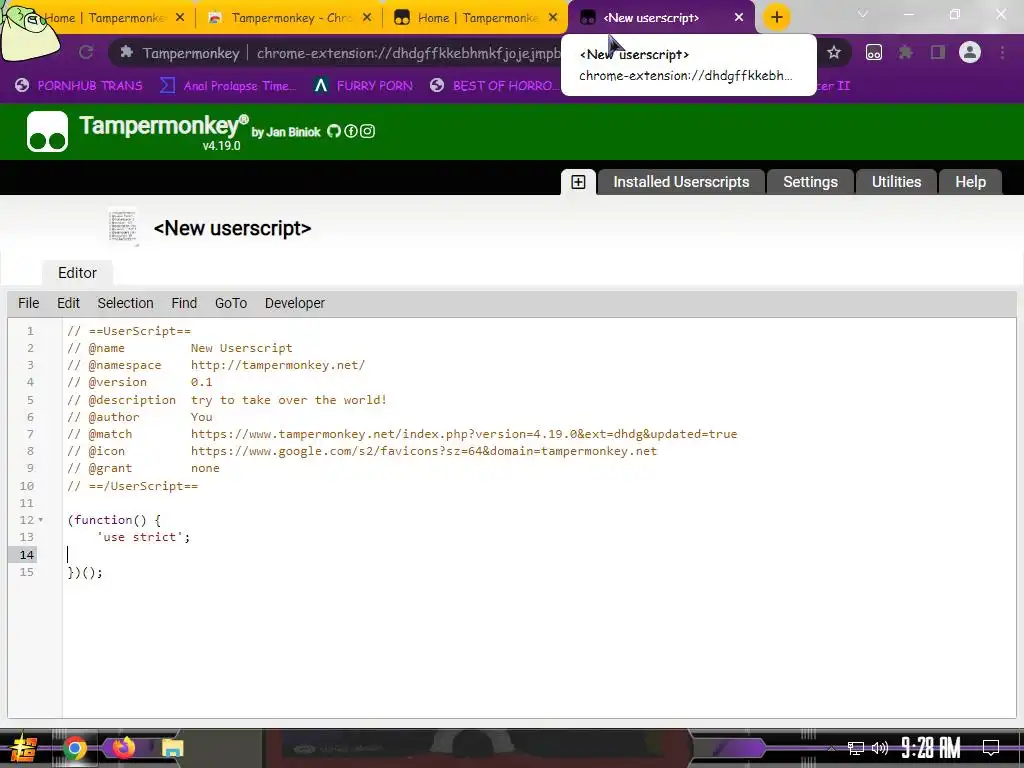Select the Editor tab
This screenshot has height=768, width=1024.
[x=77, y=273]
